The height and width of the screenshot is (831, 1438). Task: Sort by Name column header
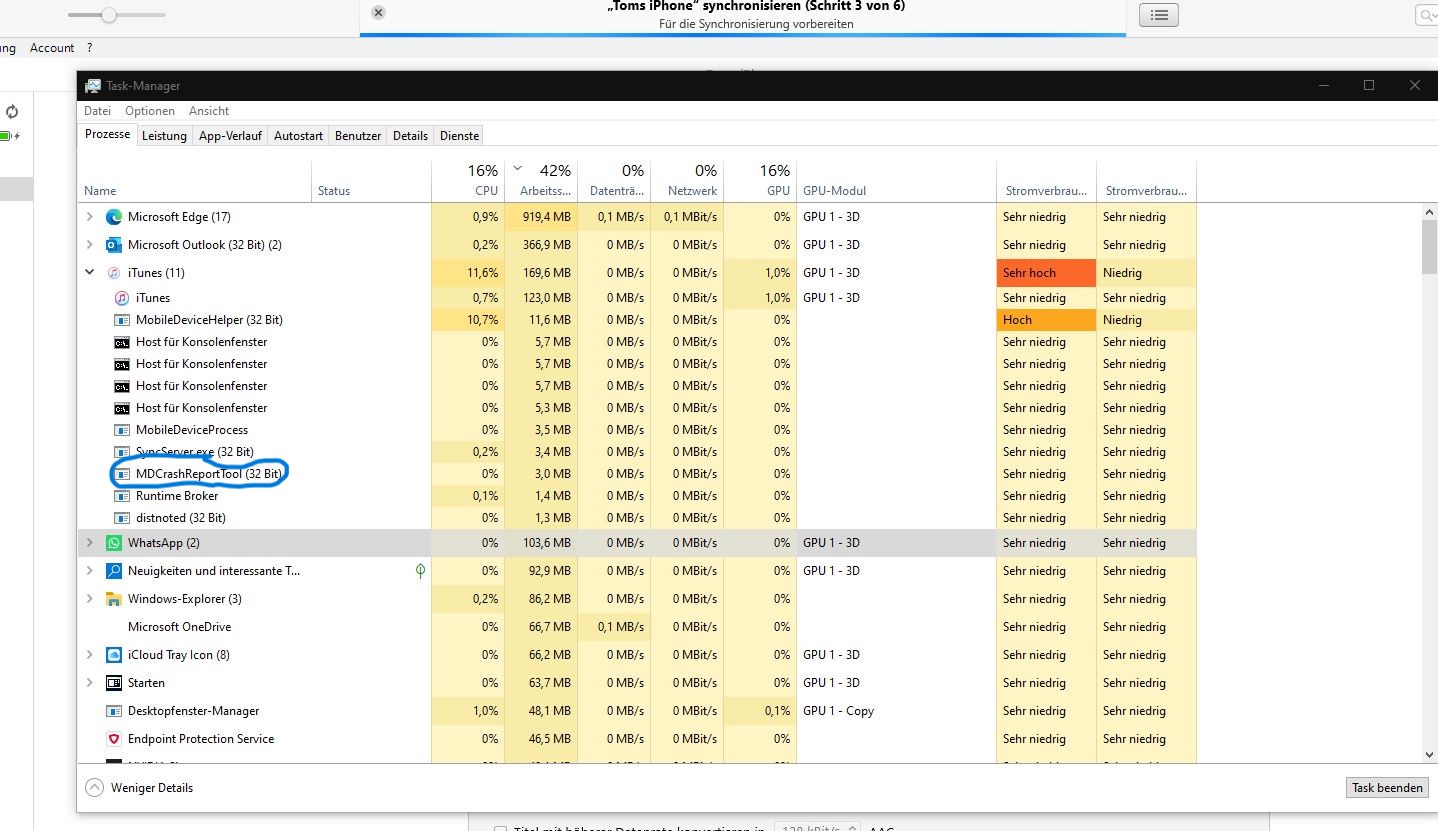(195, 180)
